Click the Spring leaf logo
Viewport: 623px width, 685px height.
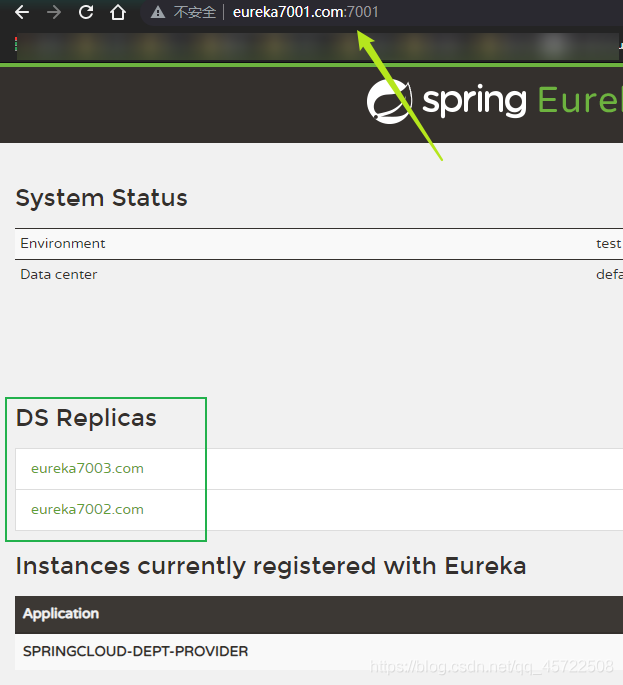[389, 101]
